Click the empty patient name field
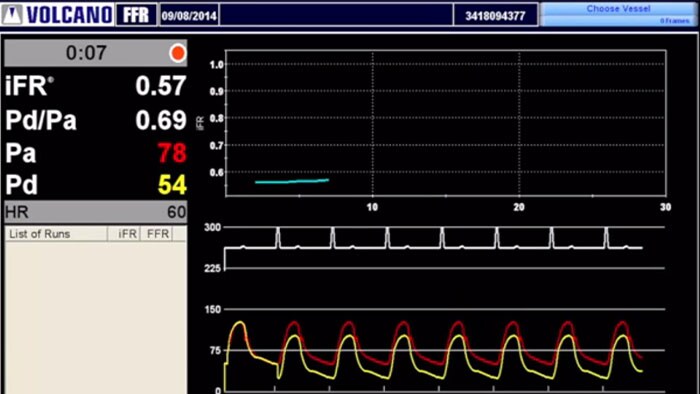This screenshot has width=700, height=394. 336,16
